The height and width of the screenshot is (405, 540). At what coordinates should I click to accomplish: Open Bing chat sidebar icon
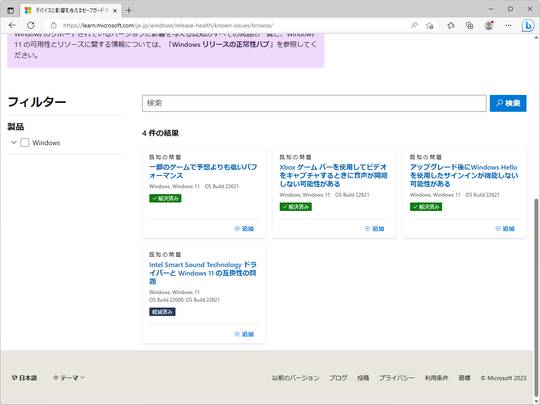pyautogui.click(x=527, y=25)
